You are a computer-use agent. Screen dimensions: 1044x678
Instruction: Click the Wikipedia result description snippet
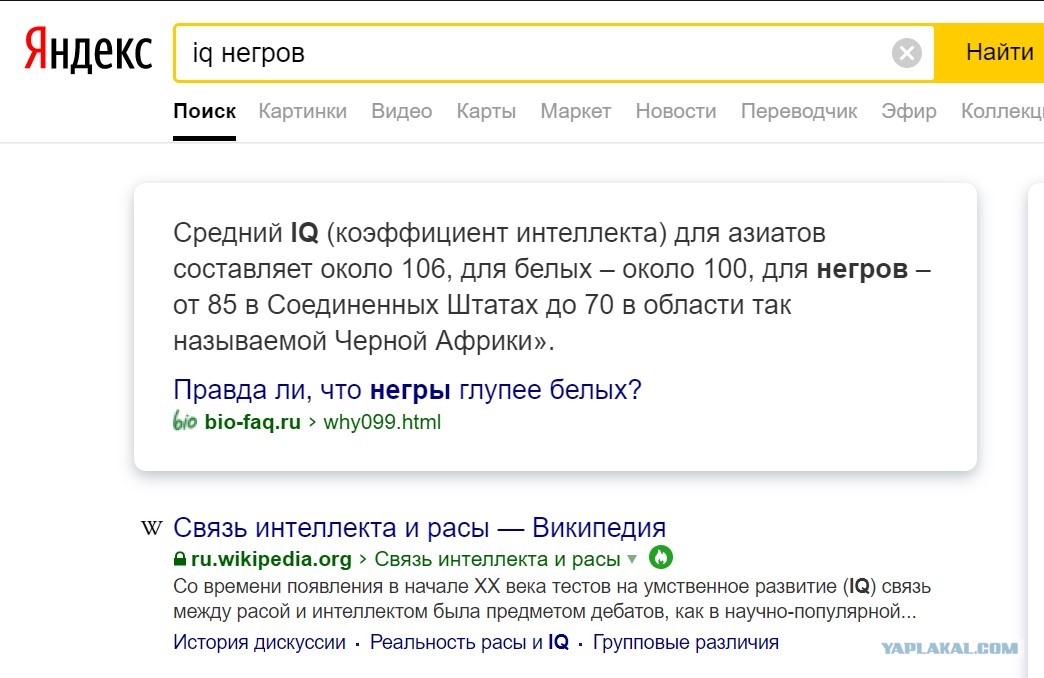[552, 599]
